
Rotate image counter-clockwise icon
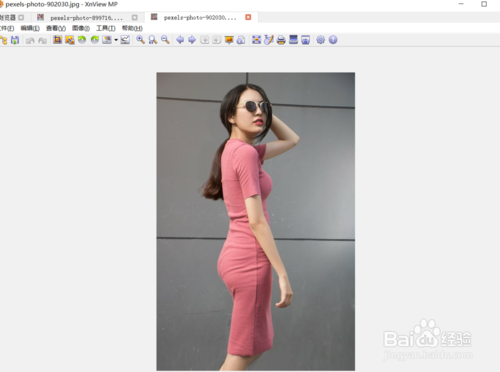coord(82,40)
